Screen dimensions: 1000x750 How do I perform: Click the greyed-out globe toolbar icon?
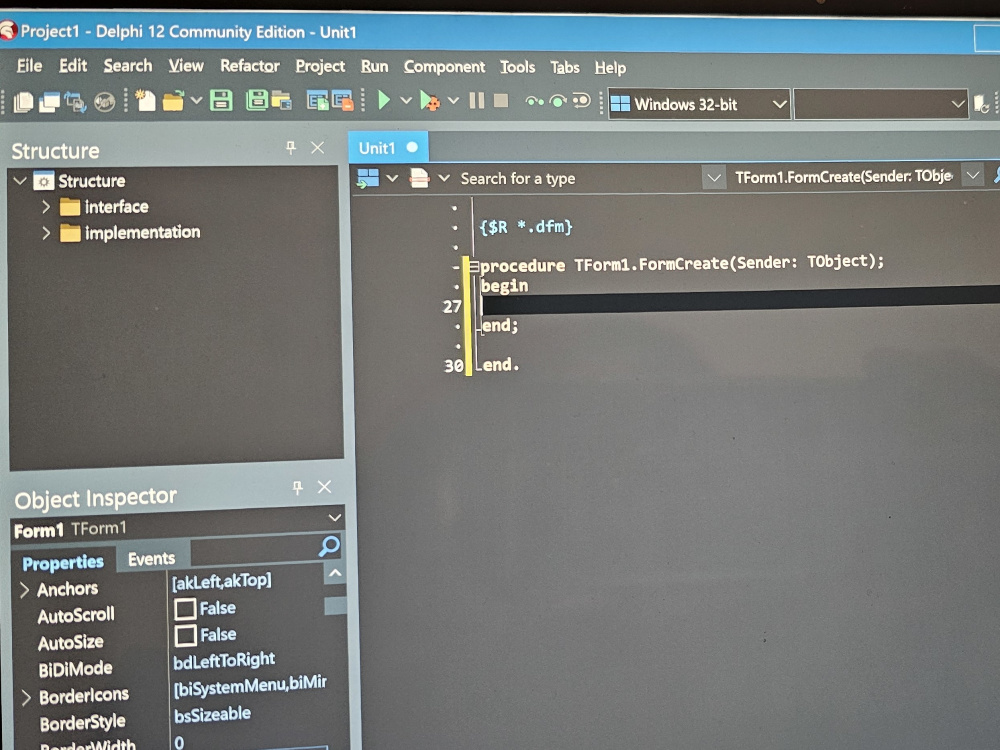105,102
